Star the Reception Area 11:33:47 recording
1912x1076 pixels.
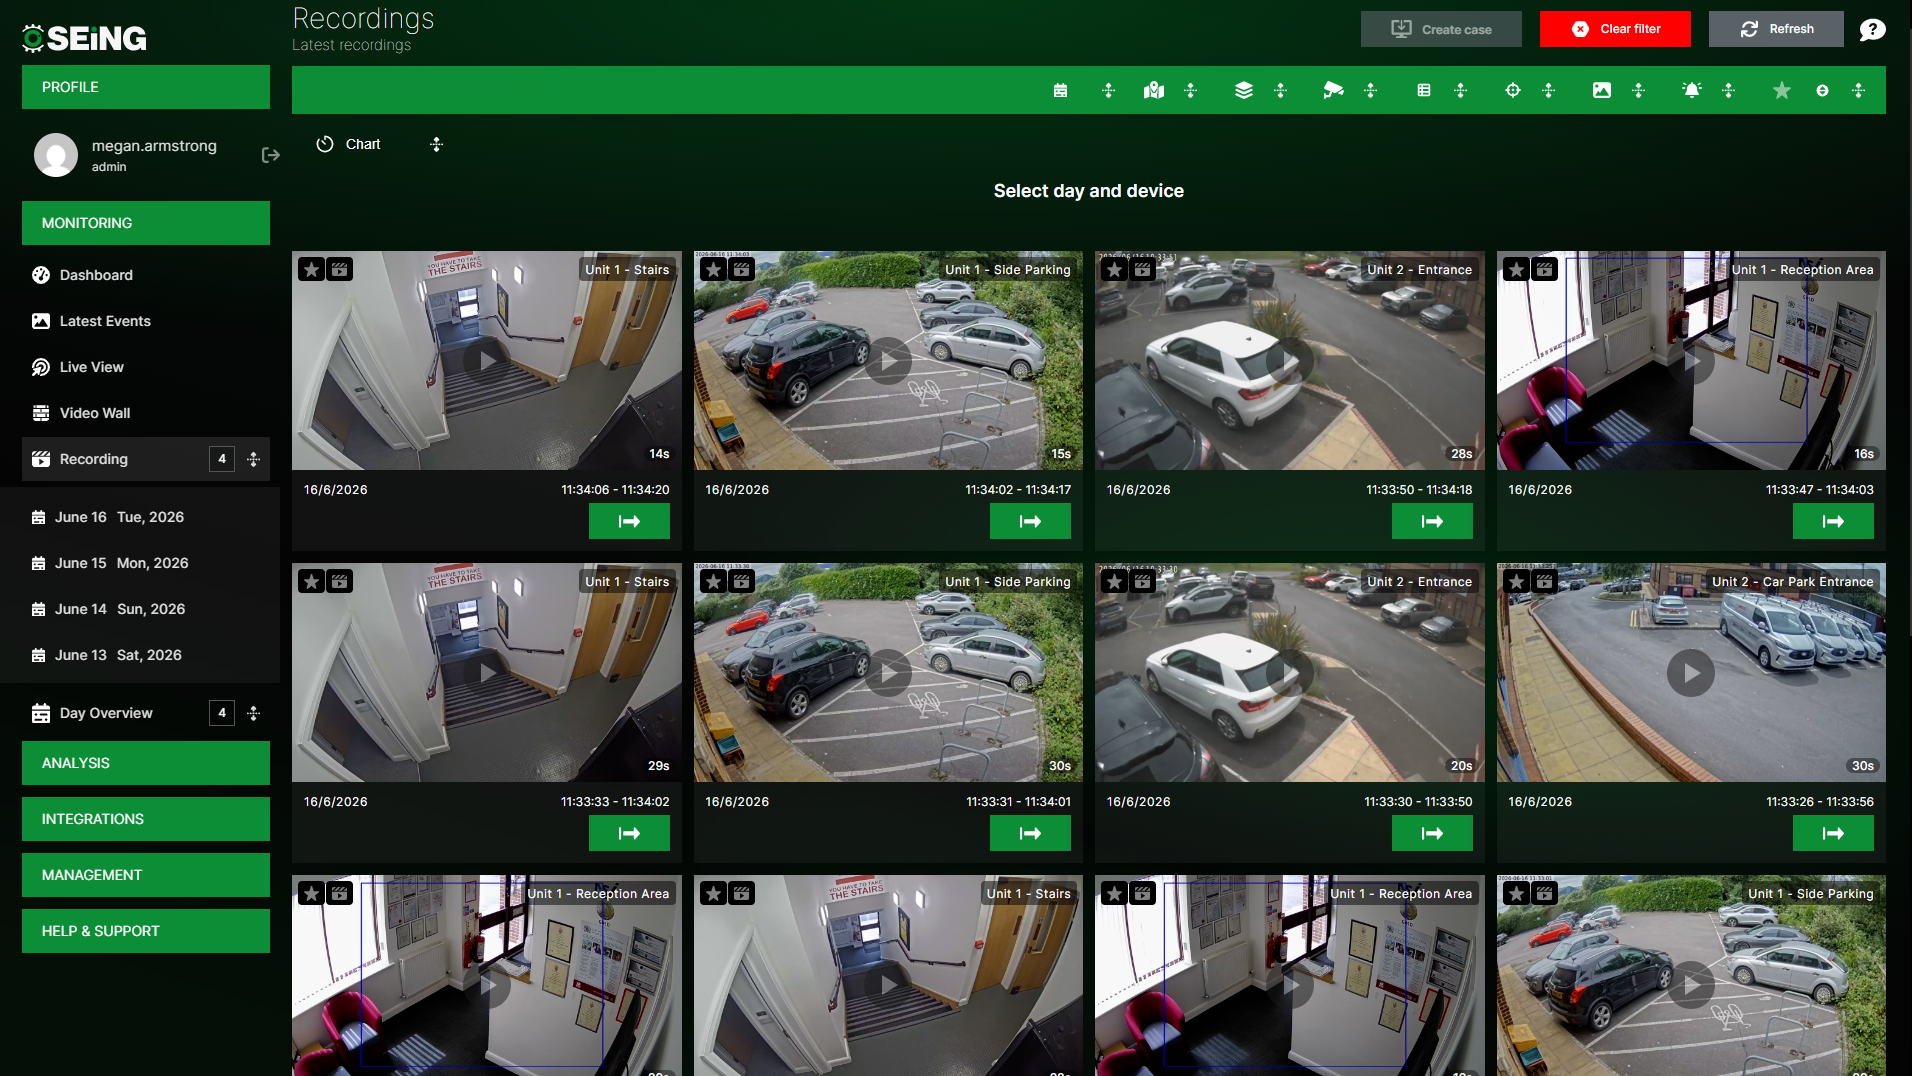[x=1517, y=269]
